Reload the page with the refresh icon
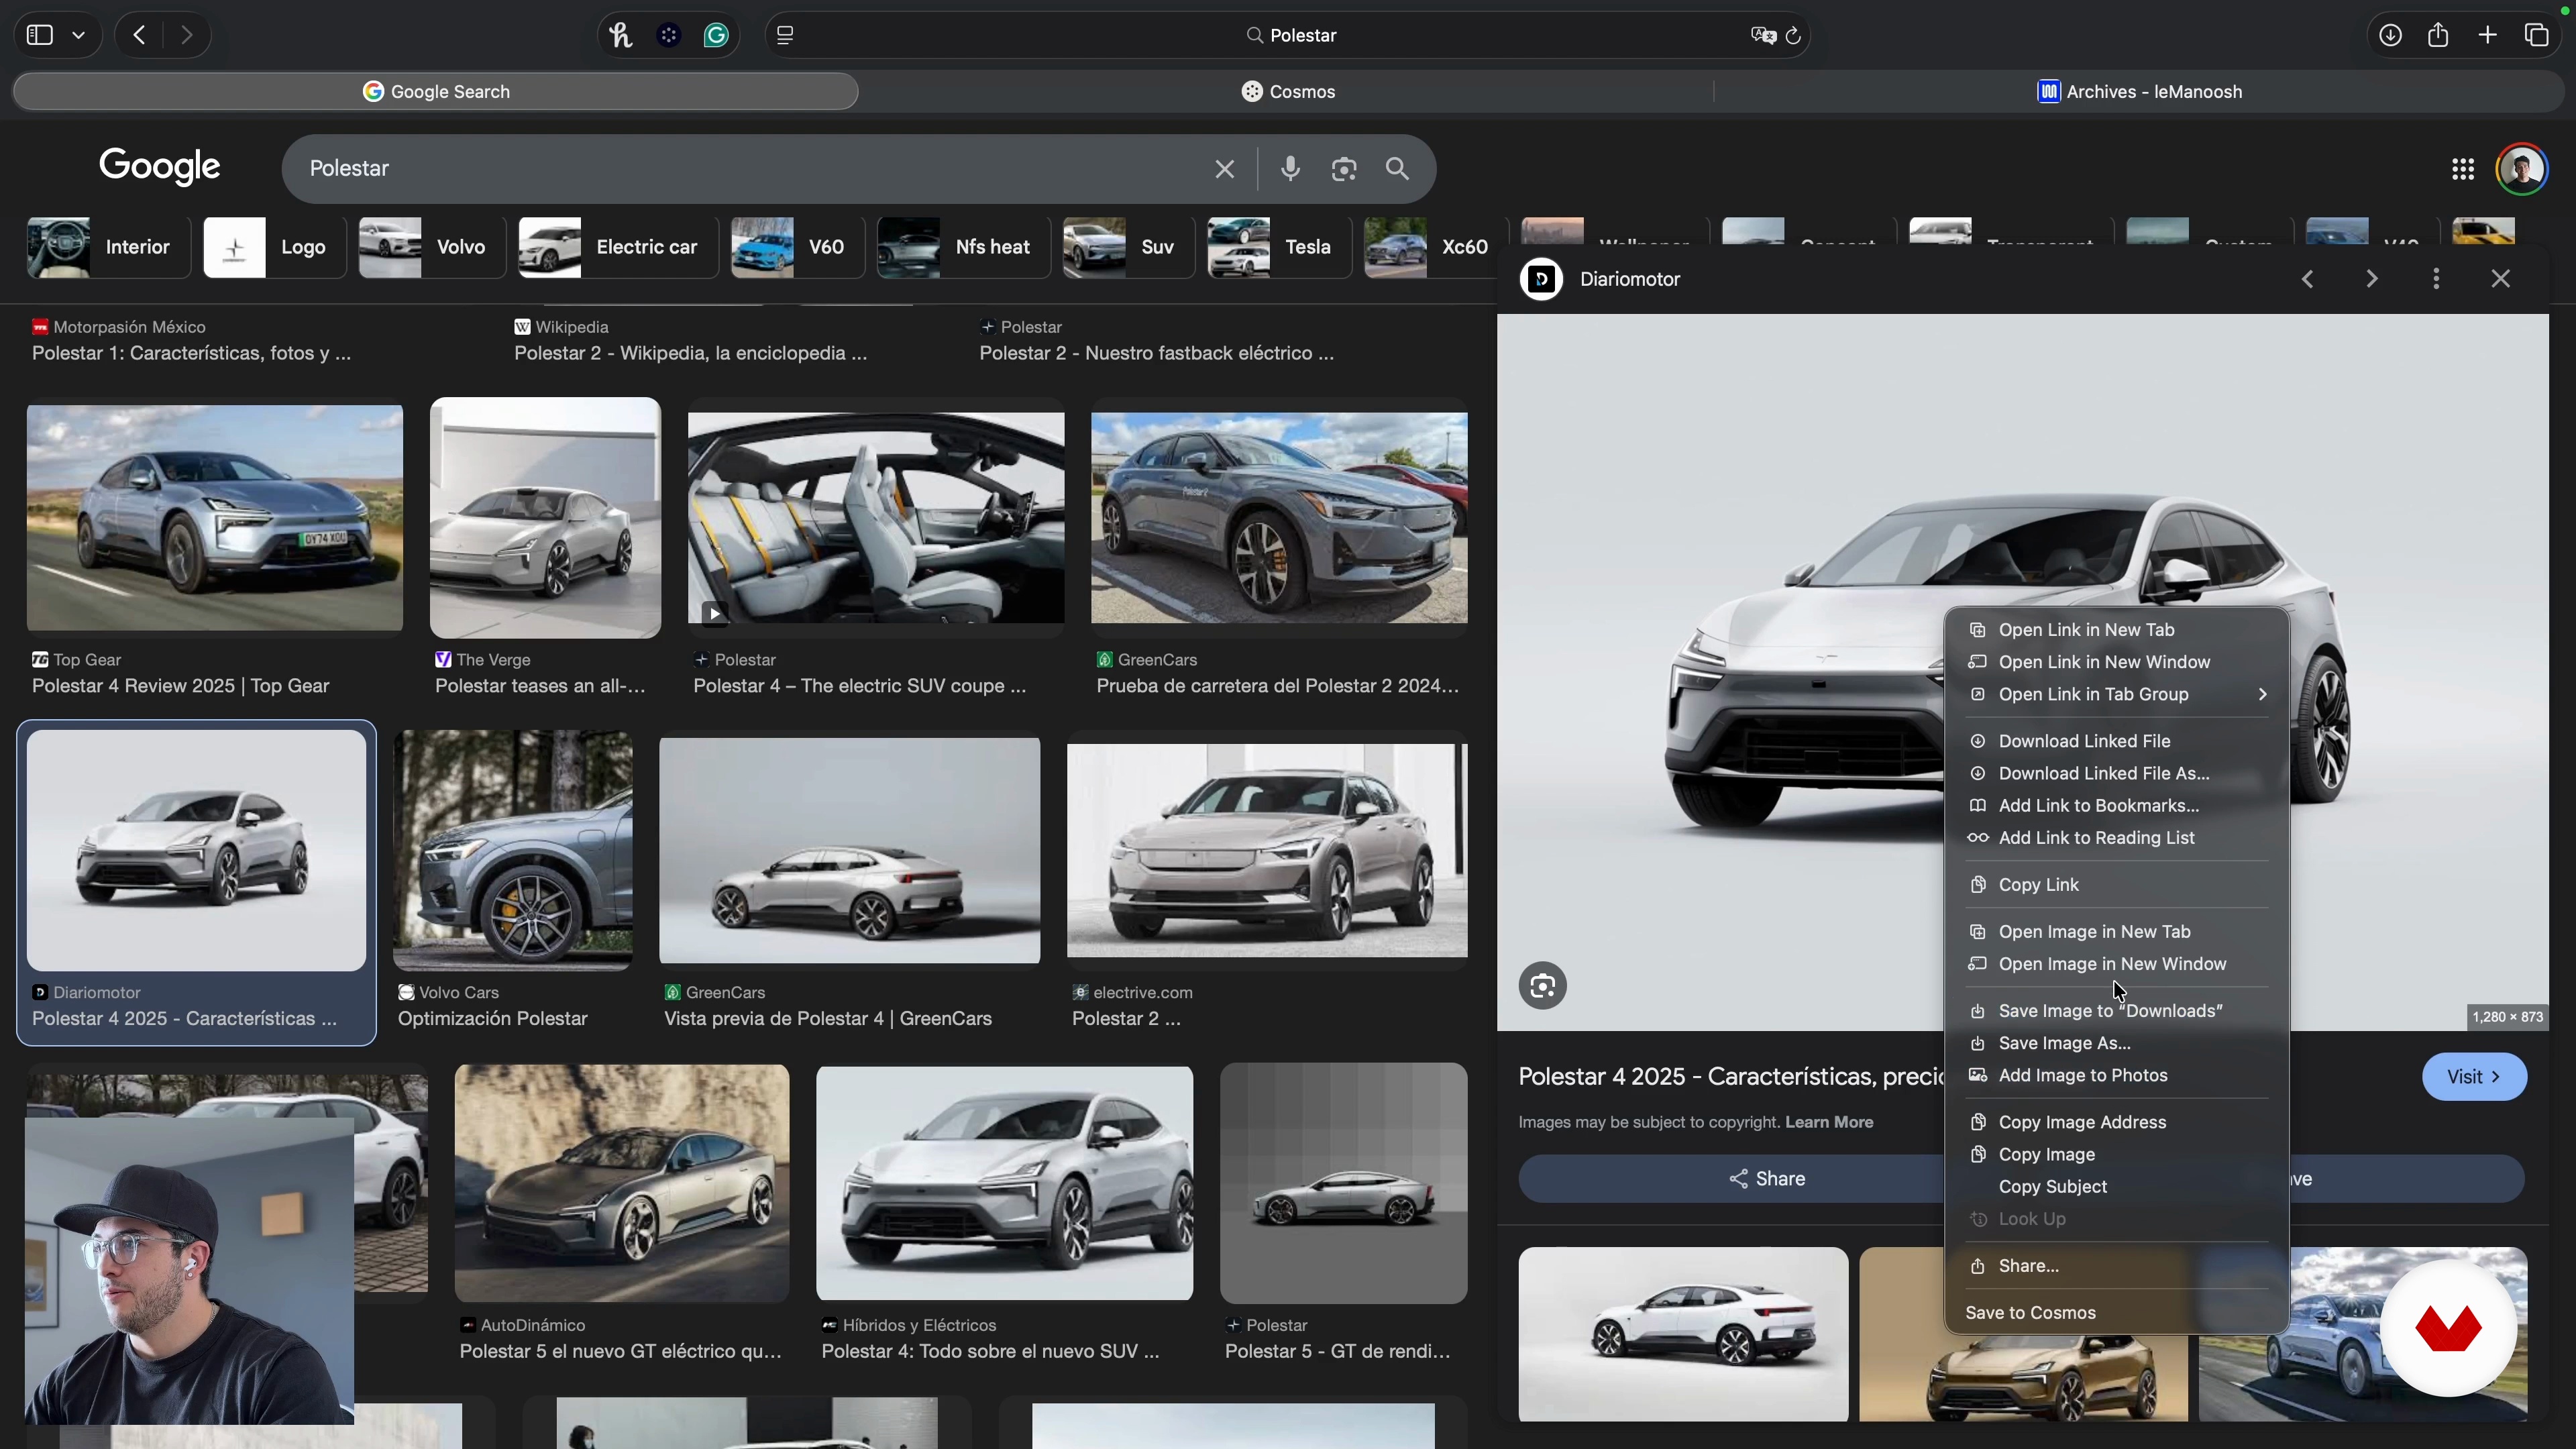The image size is (2576, 1449). (1794, 36)
